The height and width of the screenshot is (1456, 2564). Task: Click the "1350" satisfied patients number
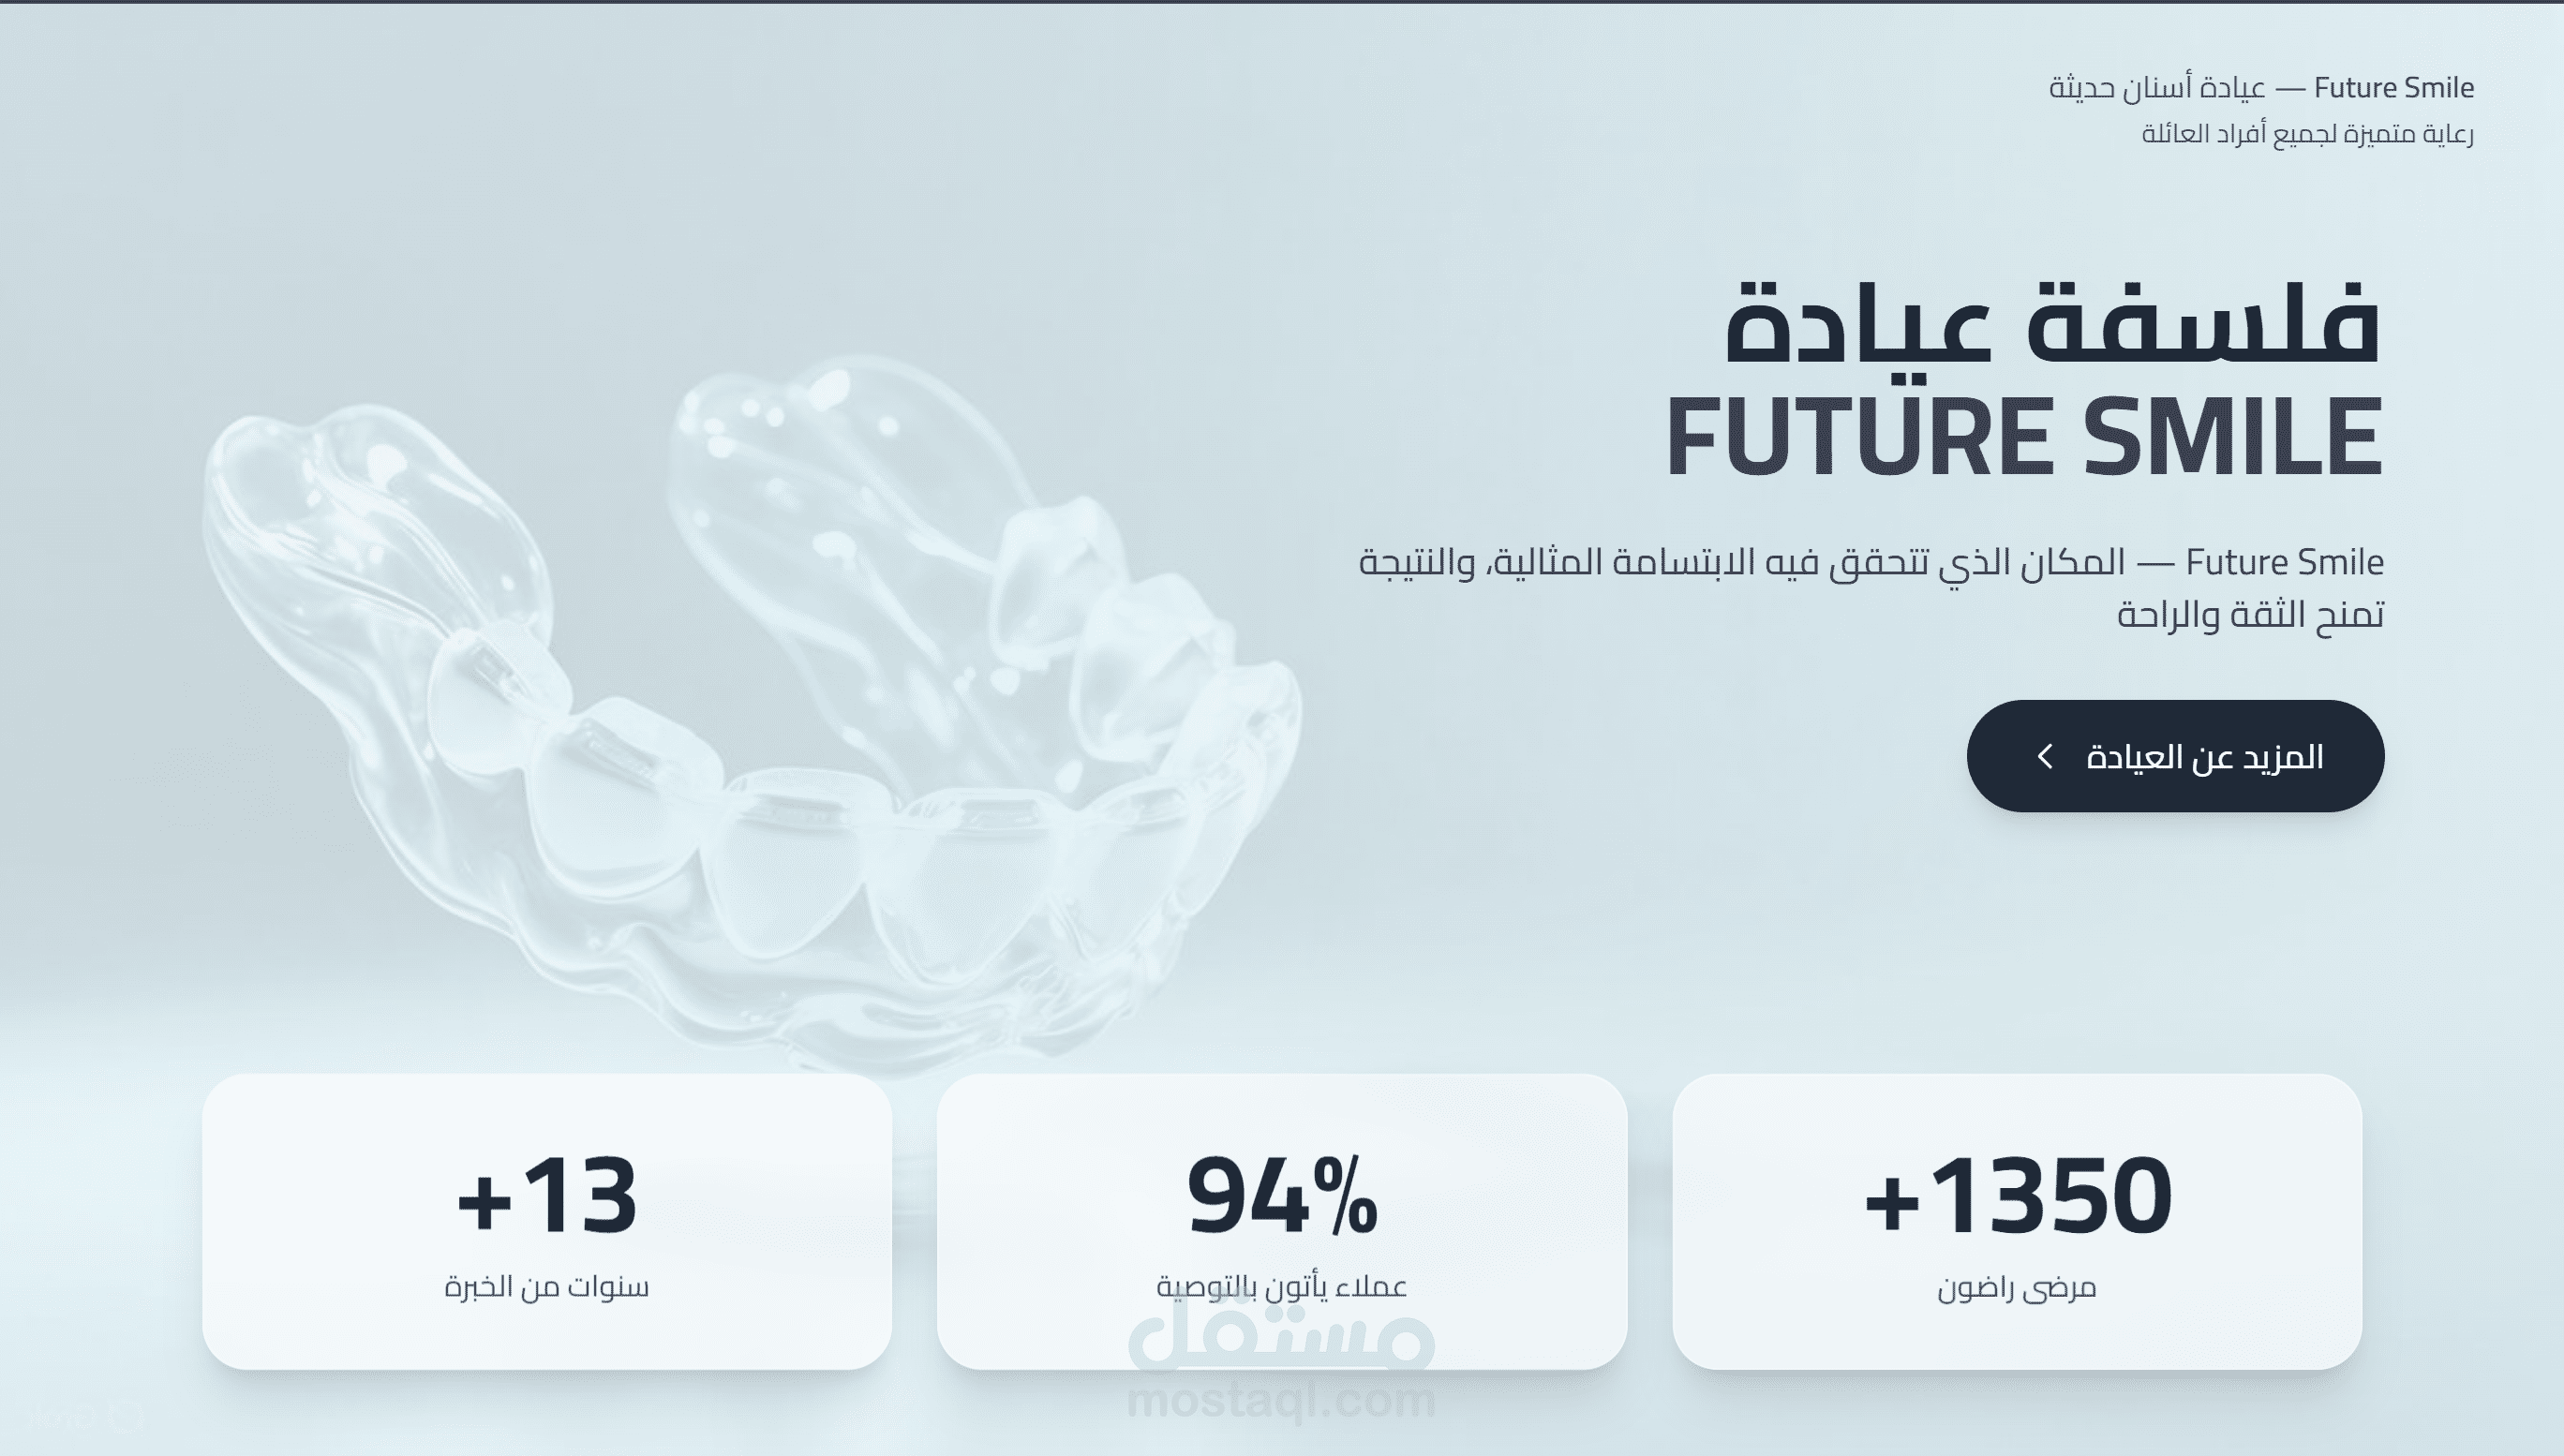tap(2050, 1196)
